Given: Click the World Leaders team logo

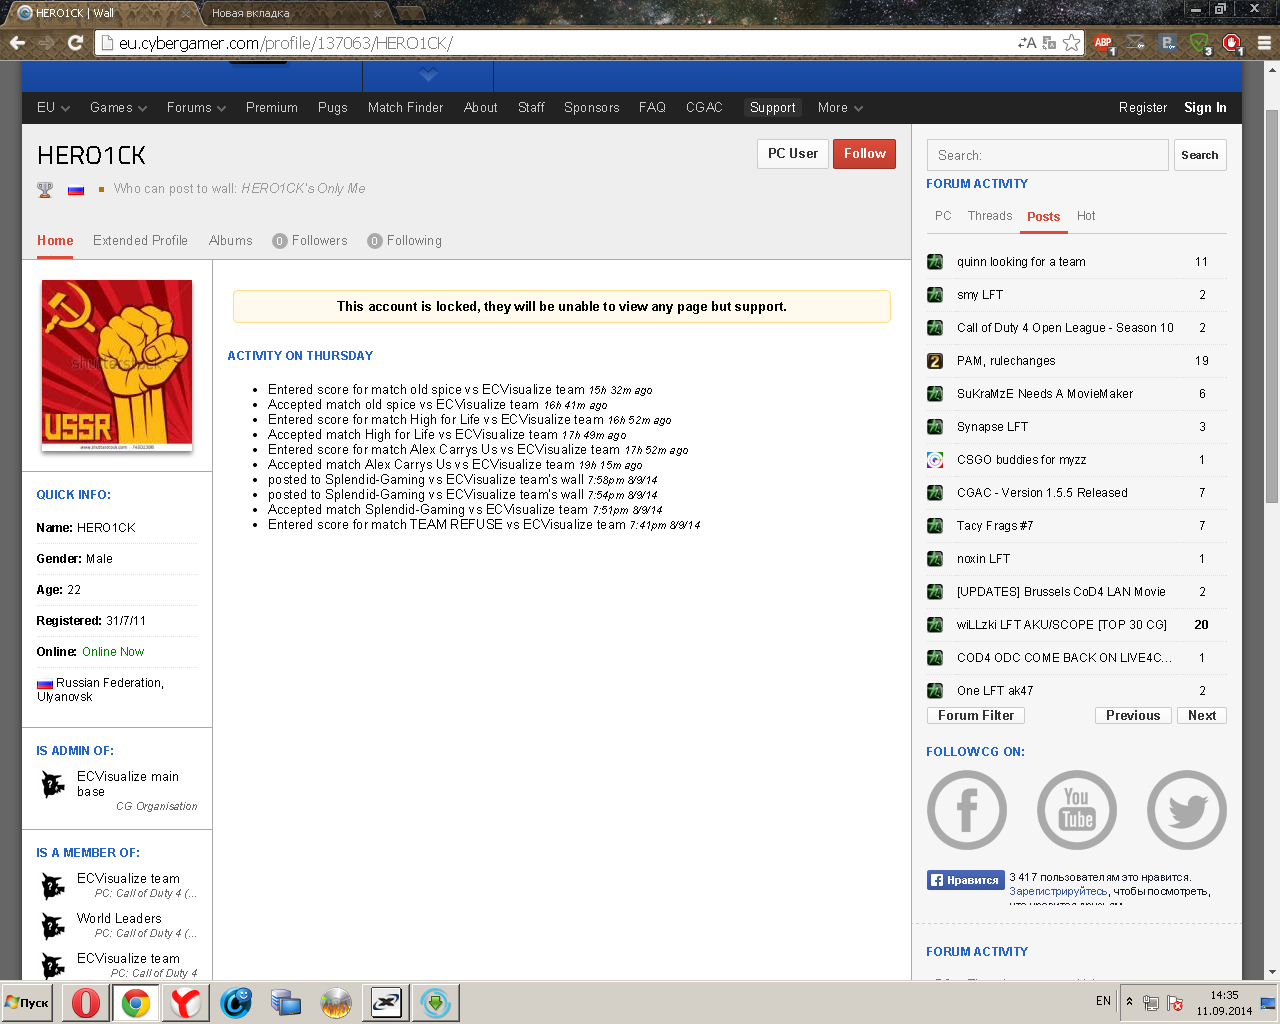Looking at the screenshot, I should (53, 926).
